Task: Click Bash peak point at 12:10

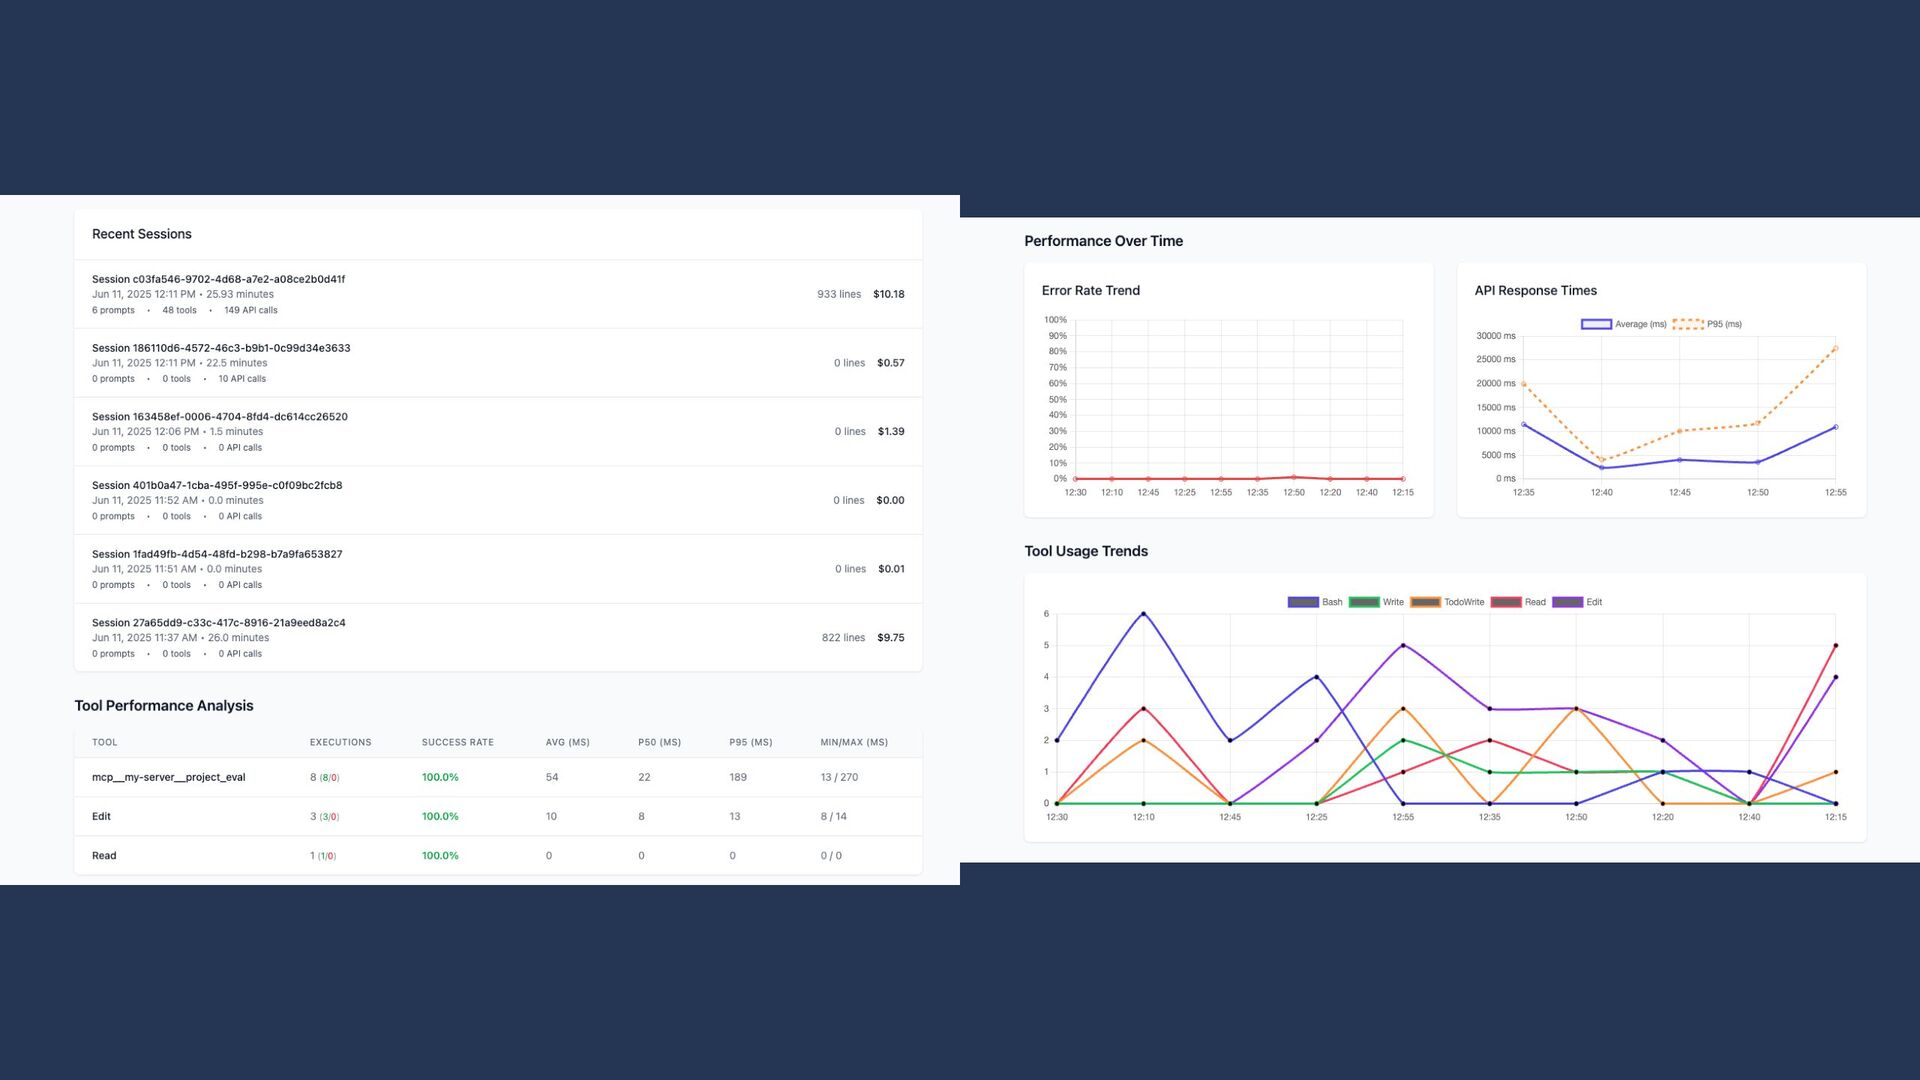Action: tap(1143, 614)
